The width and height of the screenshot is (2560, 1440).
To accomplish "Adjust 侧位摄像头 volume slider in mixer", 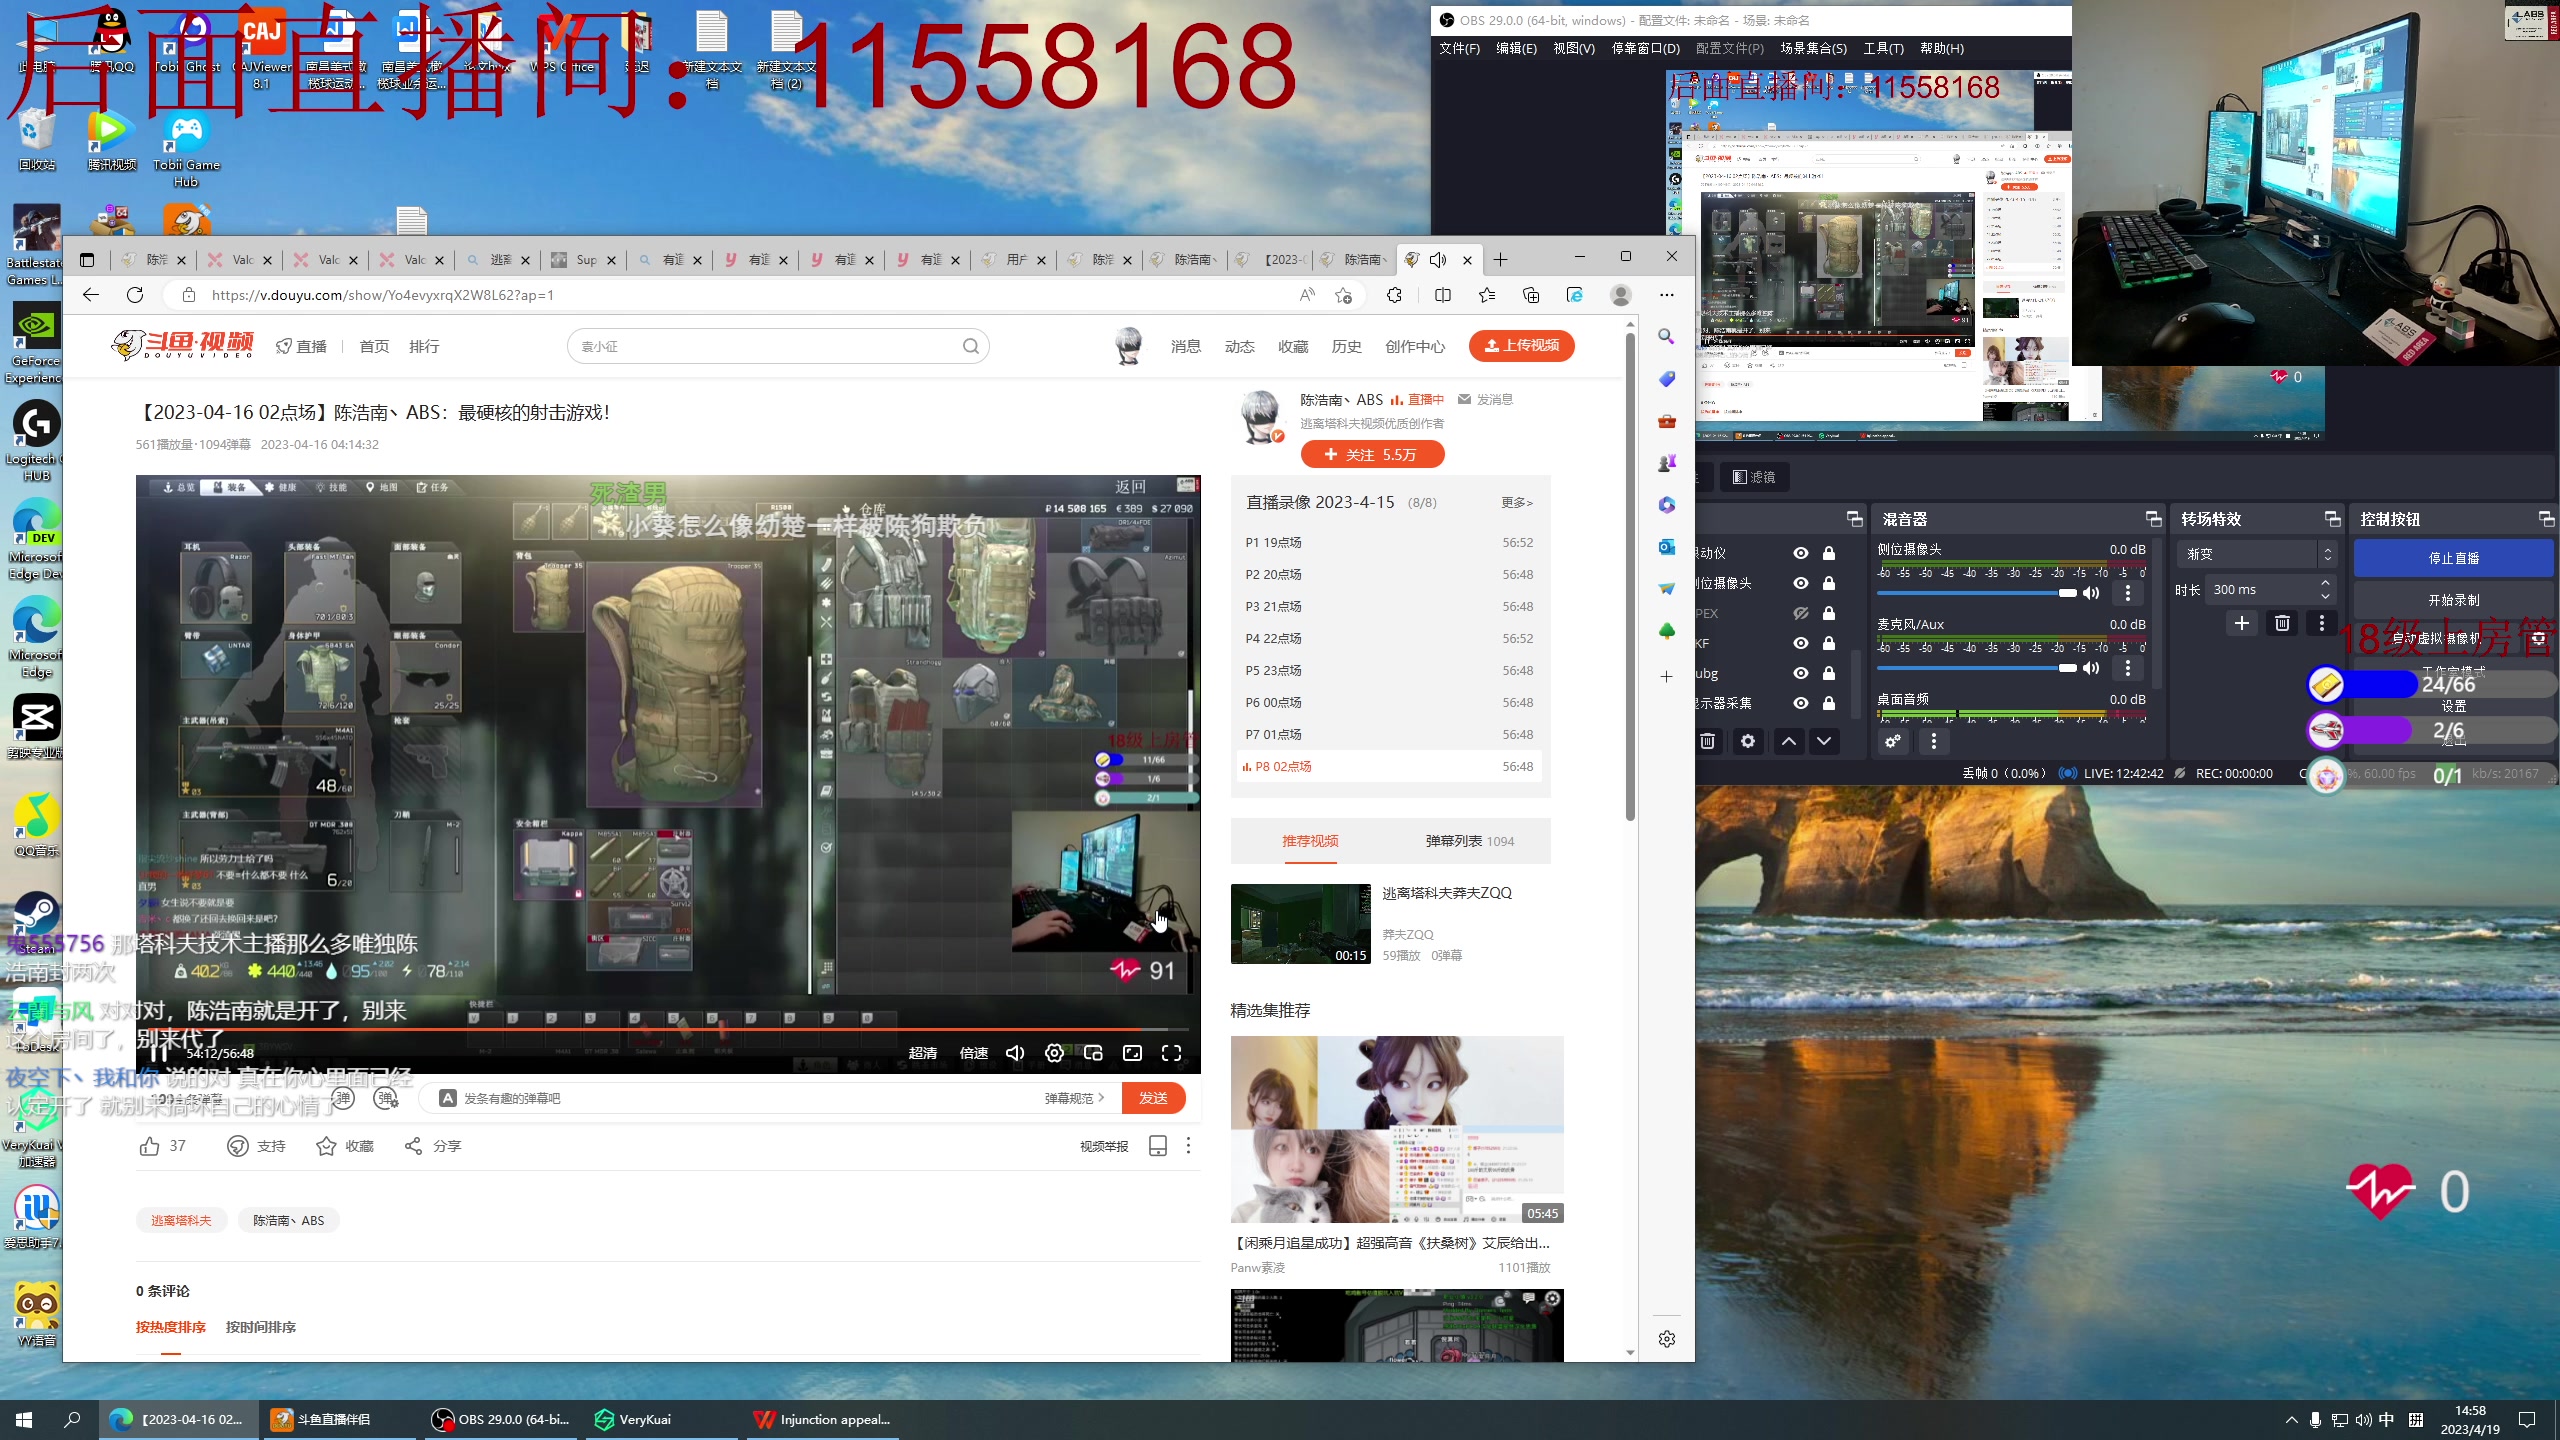I will click(1976, 593).
